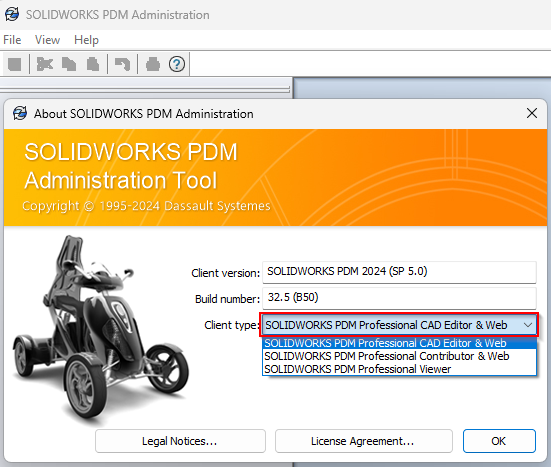Open the Help menu
551x467 pixels.
[x=86, y=40]
